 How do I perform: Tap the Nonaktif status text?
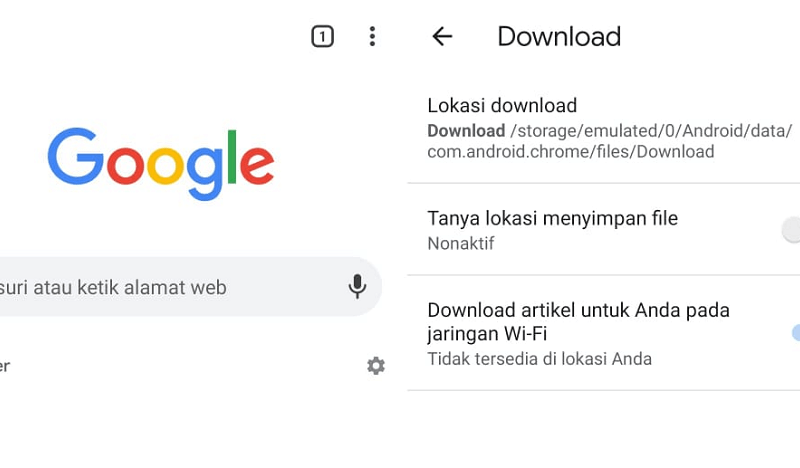point(461,243)
